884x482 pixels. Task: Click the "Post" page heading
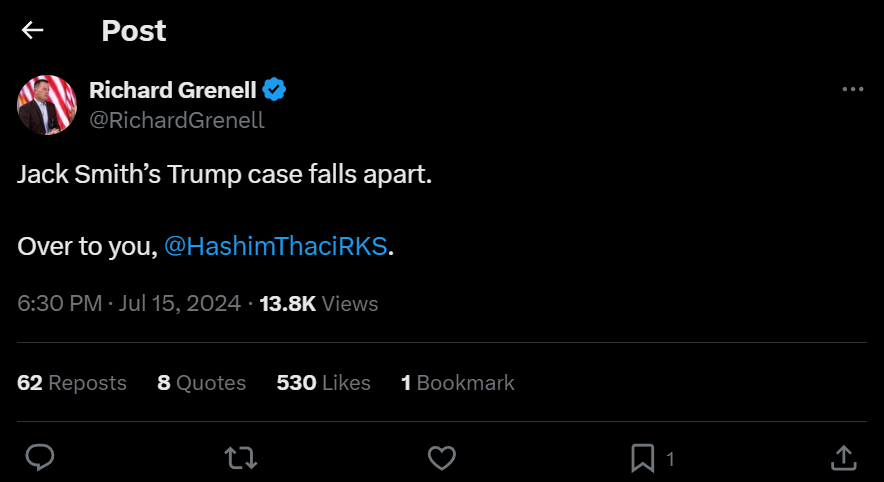click(134, 31)
